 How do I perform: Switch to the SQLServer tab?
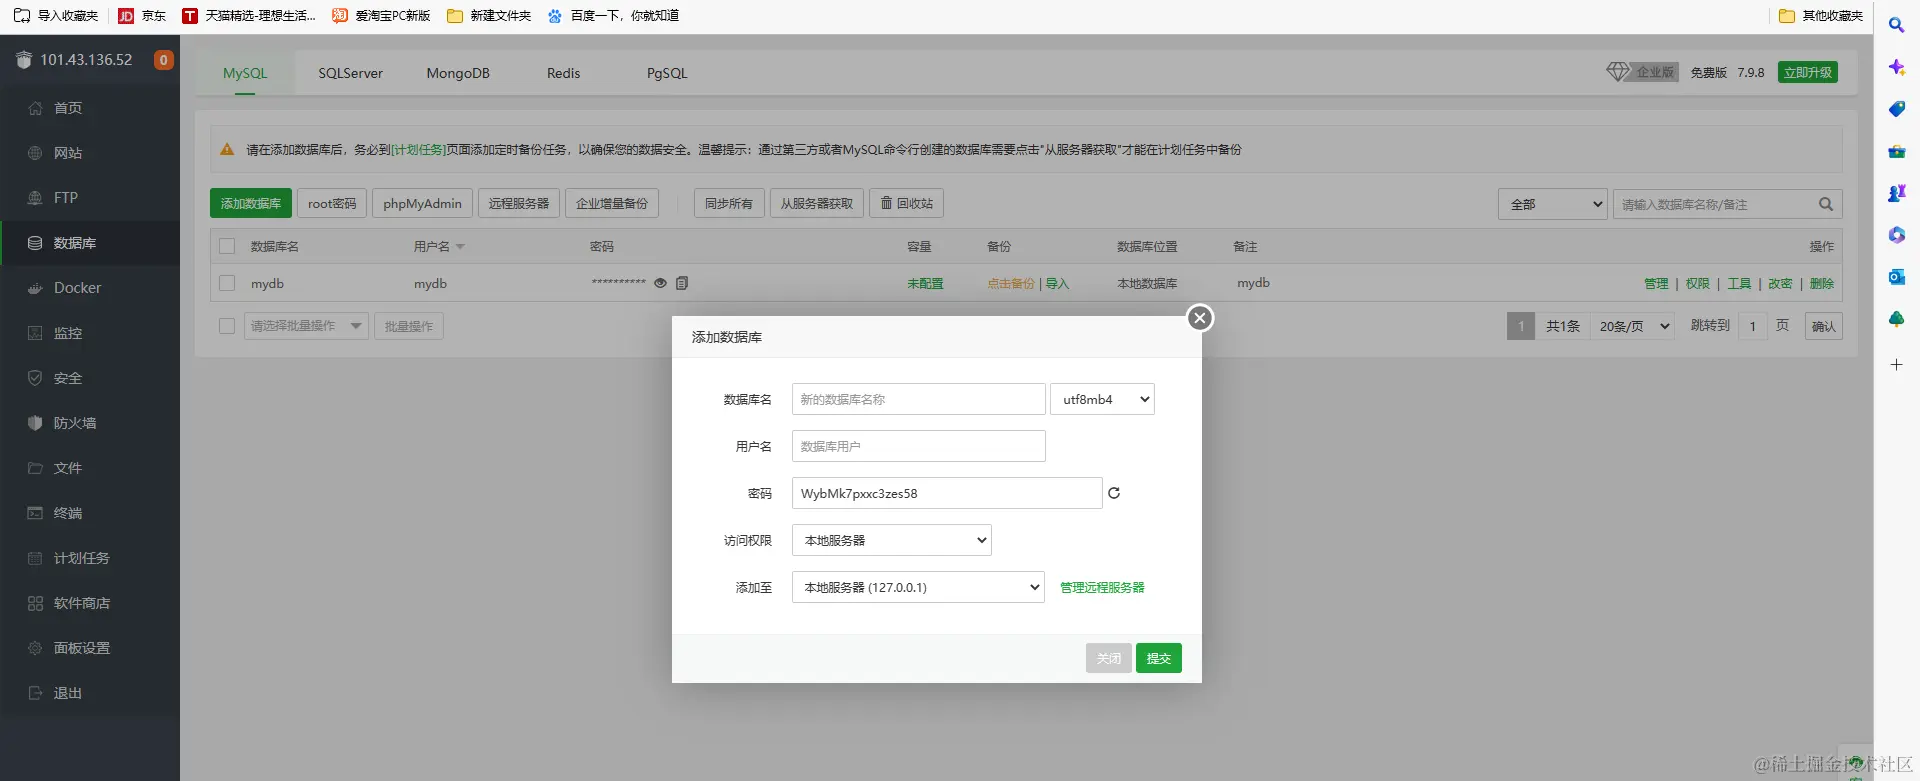[351, 73]
